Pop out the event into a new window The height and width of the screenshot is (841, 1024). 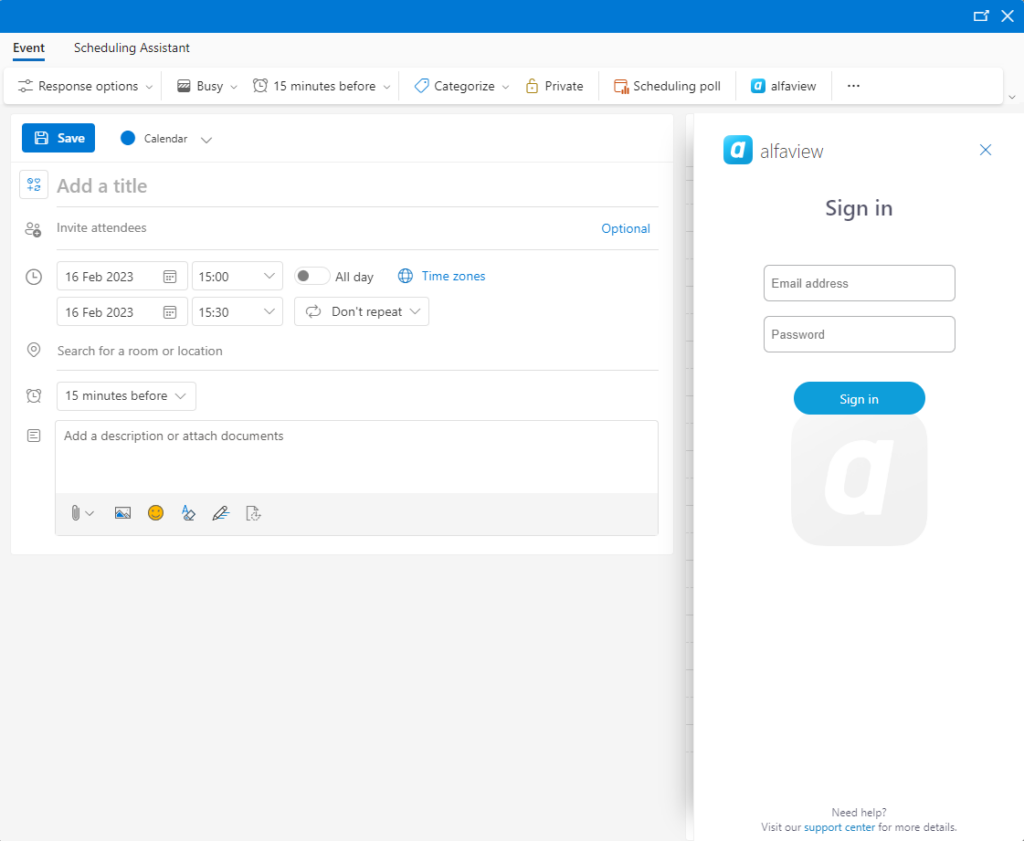click(x=982, y=15)
